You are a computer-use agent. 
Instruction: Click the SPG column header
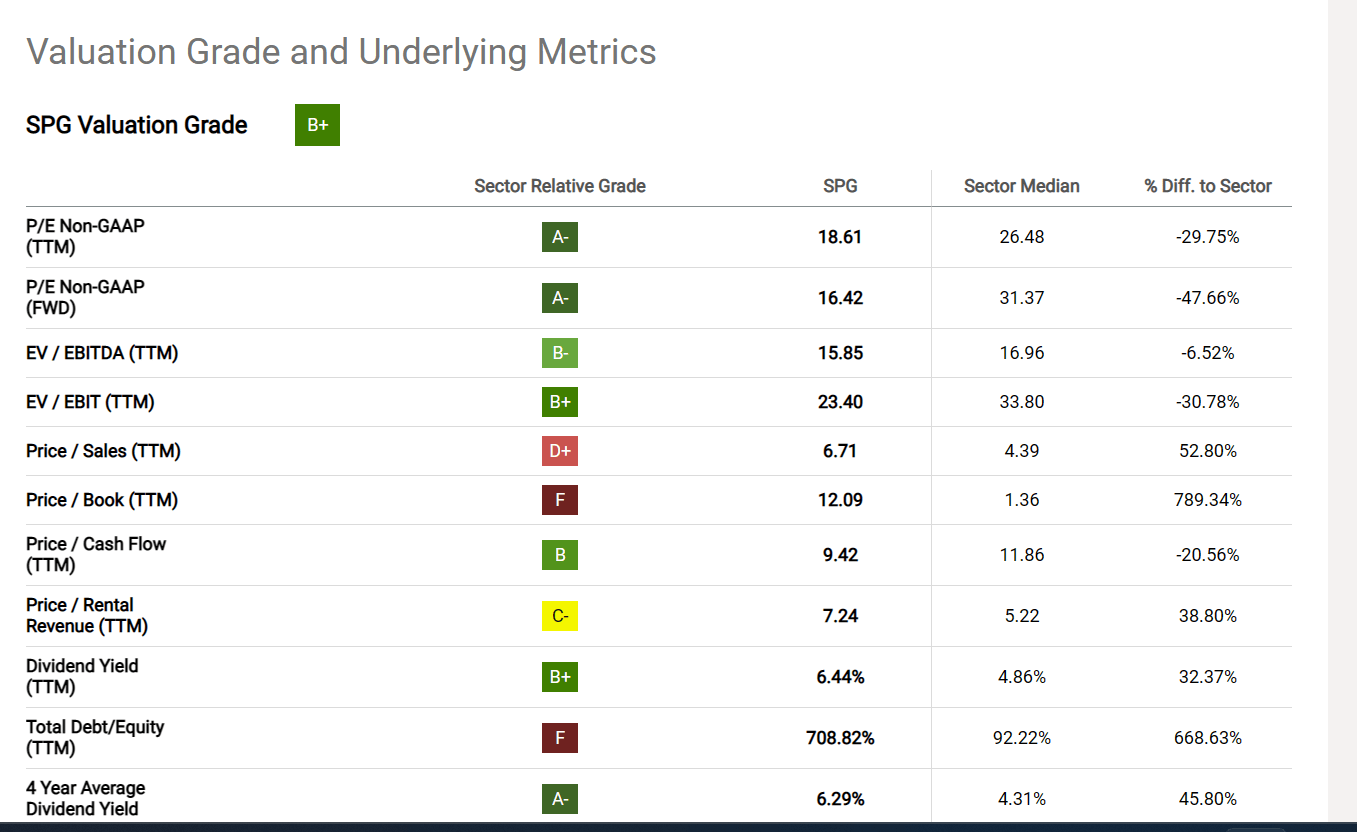[x=840, y=186]
